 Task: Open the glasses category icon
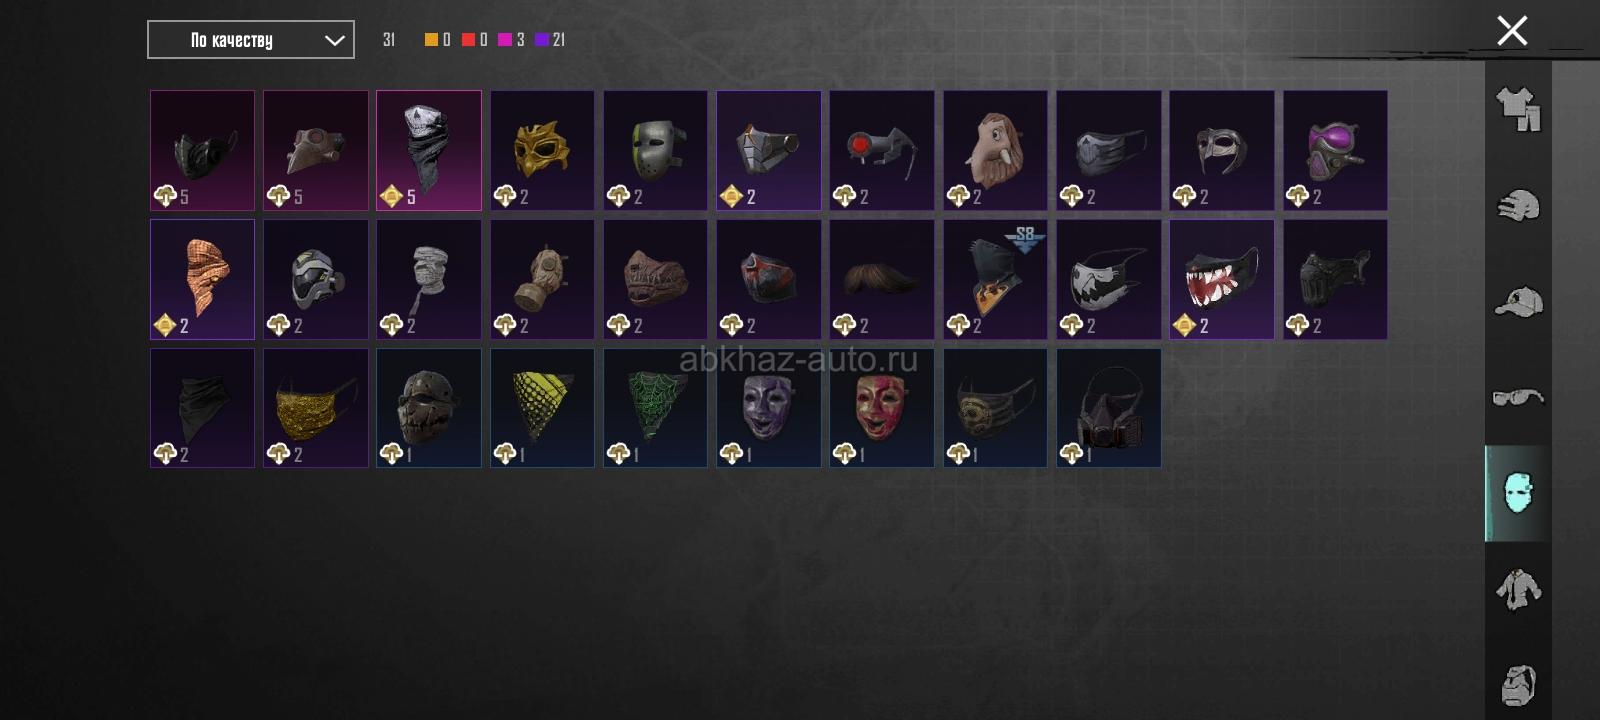[1518, 397]
